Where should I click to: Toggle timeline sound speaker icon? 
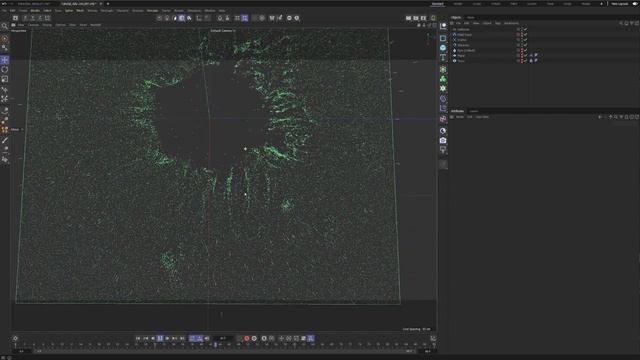207,338
